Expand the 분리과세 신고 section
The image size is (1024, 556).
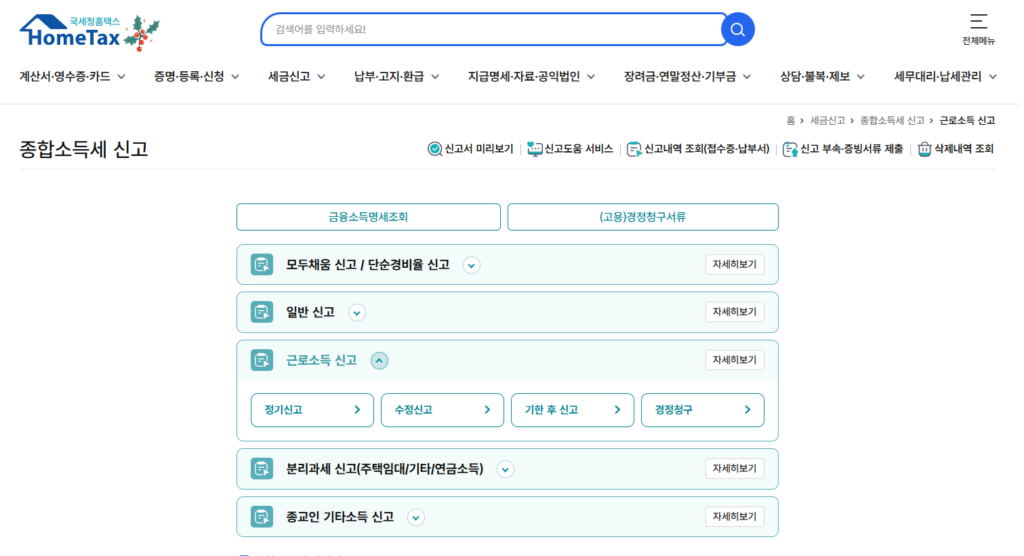pos(505,469)
